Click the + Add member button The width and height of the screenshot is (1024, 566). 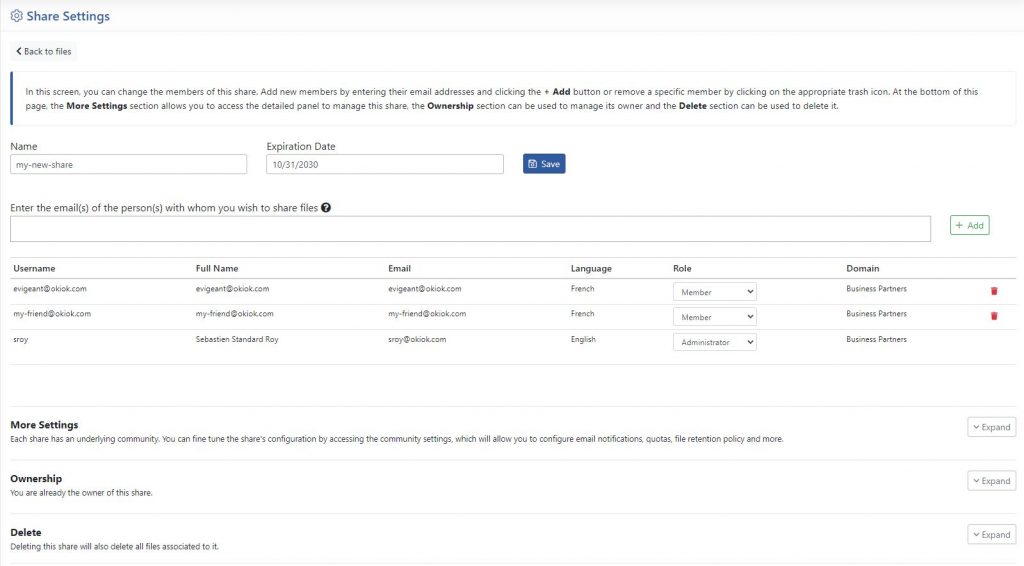tap(970, 225)
